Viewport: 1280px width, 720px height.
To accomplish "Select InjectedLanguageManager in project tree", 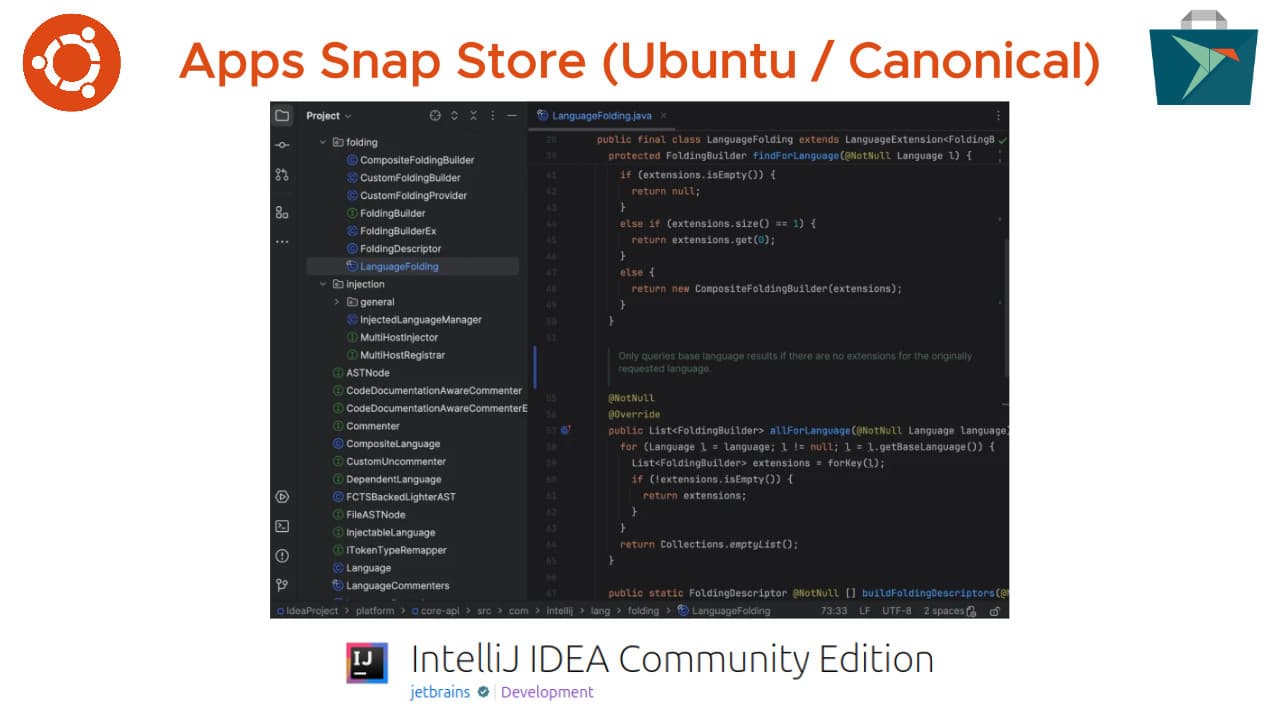I will (x=414, y=320).
